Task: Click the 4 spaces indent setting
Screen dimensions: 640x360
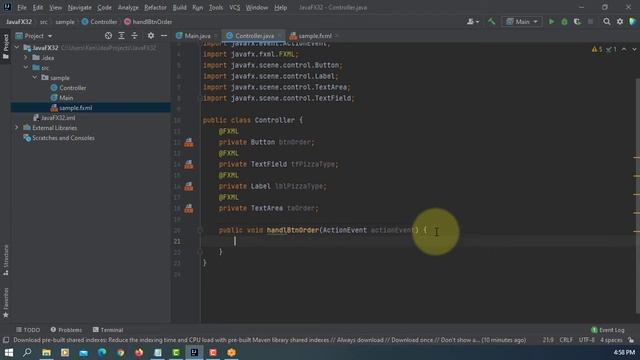Action: coord(611,340)
